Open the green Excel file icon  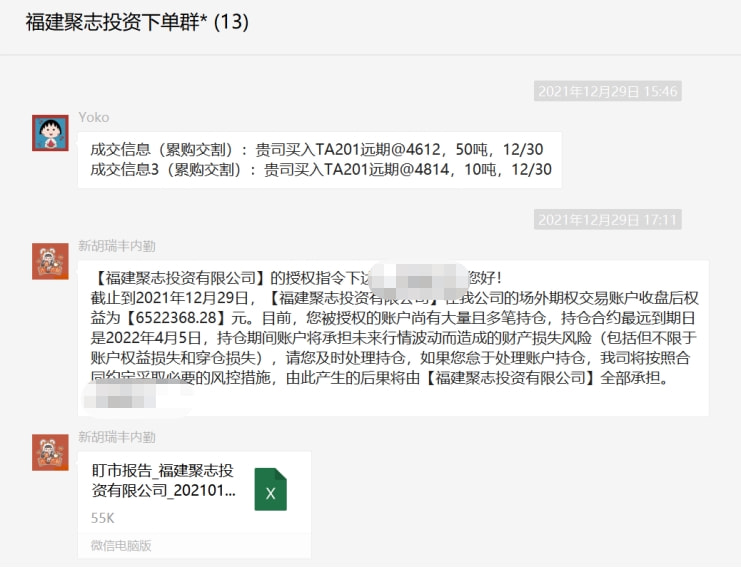[270, 489]
